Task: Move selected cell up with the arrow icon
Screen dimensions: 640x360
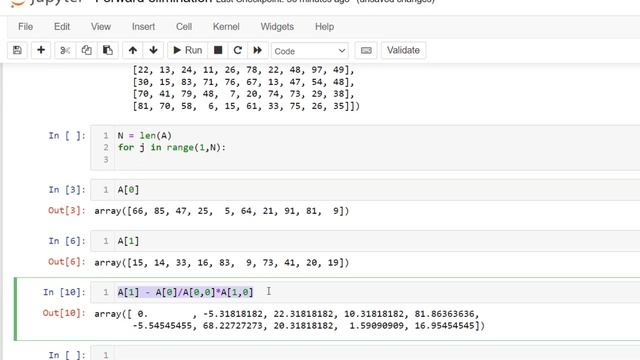Action: tap(133, 50)
